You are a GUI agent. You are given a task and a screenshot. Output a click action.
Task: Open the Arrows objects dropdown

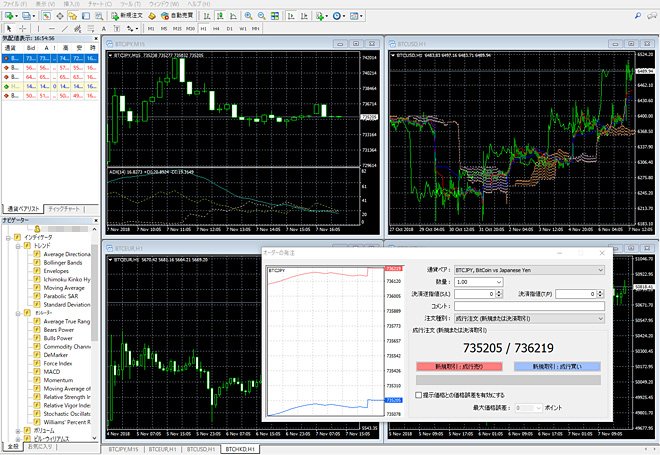[132, 29]
